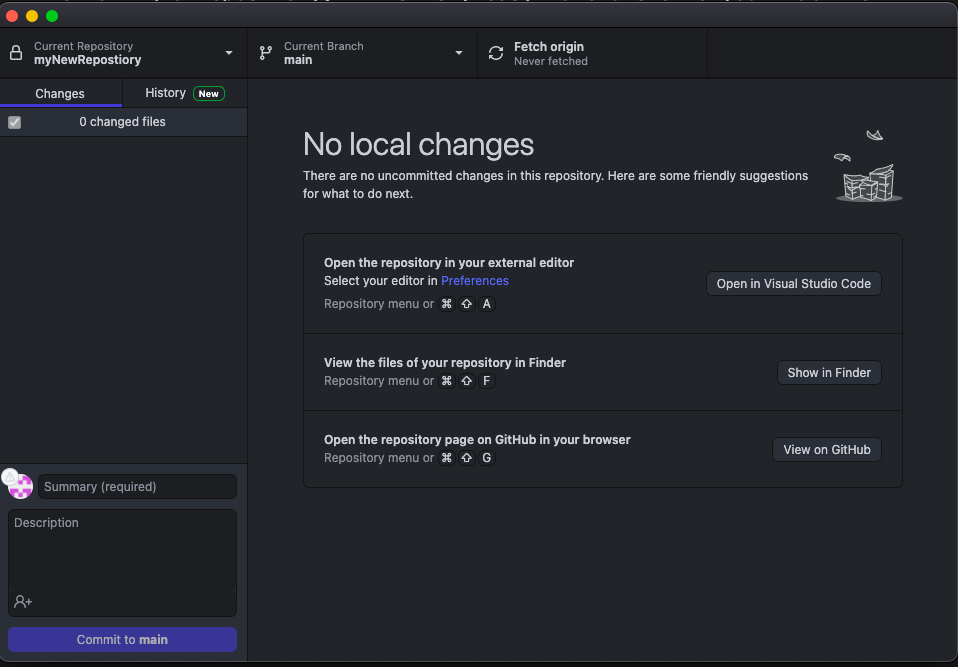The width and height of the screenshot is (958, 667).
Task: Click the paper boxes illustration
Action: coord(869,166)
